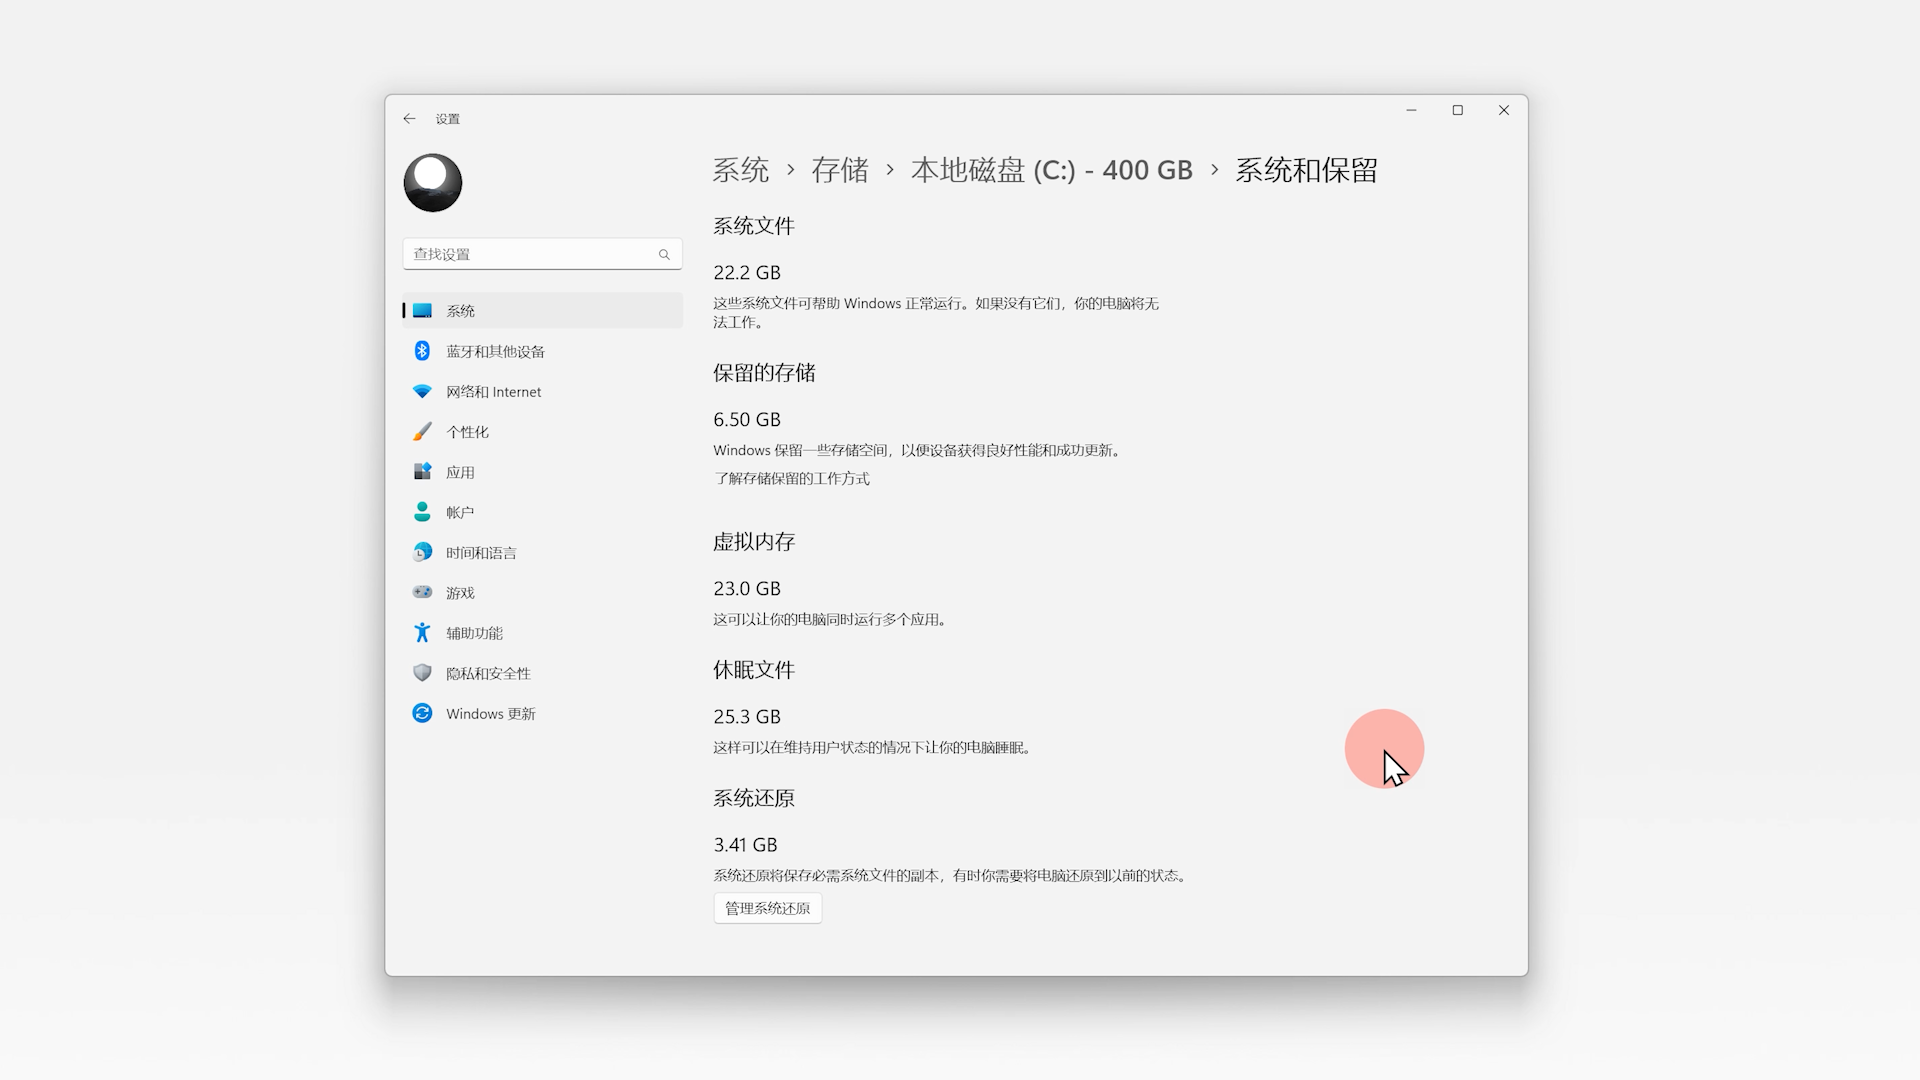The height and width of the screenshot is (1080, 1920).
Task: Open Windows 更新 section
Action: [490, 714]
